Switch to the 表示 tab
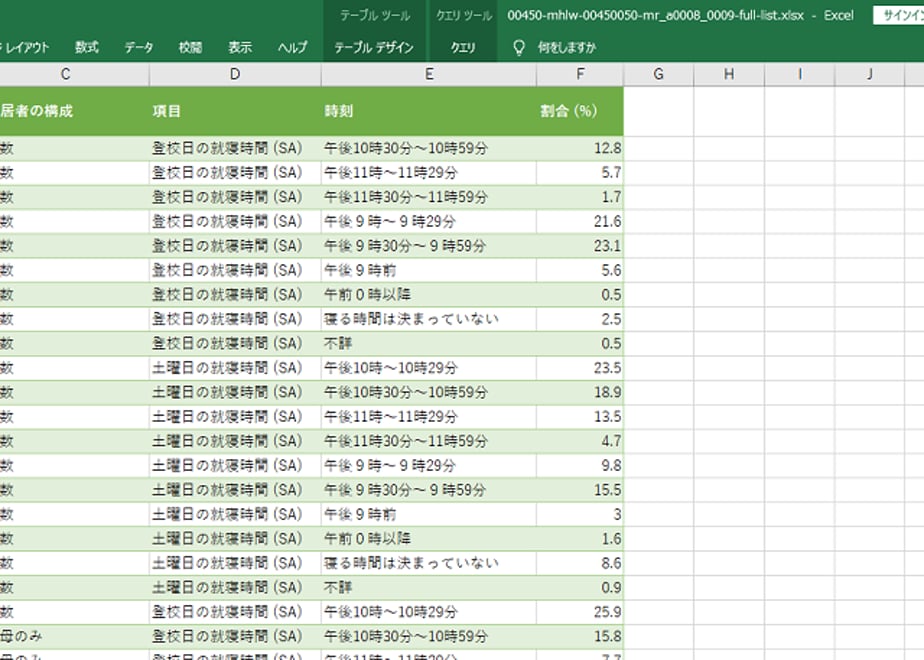 (240, 48)
